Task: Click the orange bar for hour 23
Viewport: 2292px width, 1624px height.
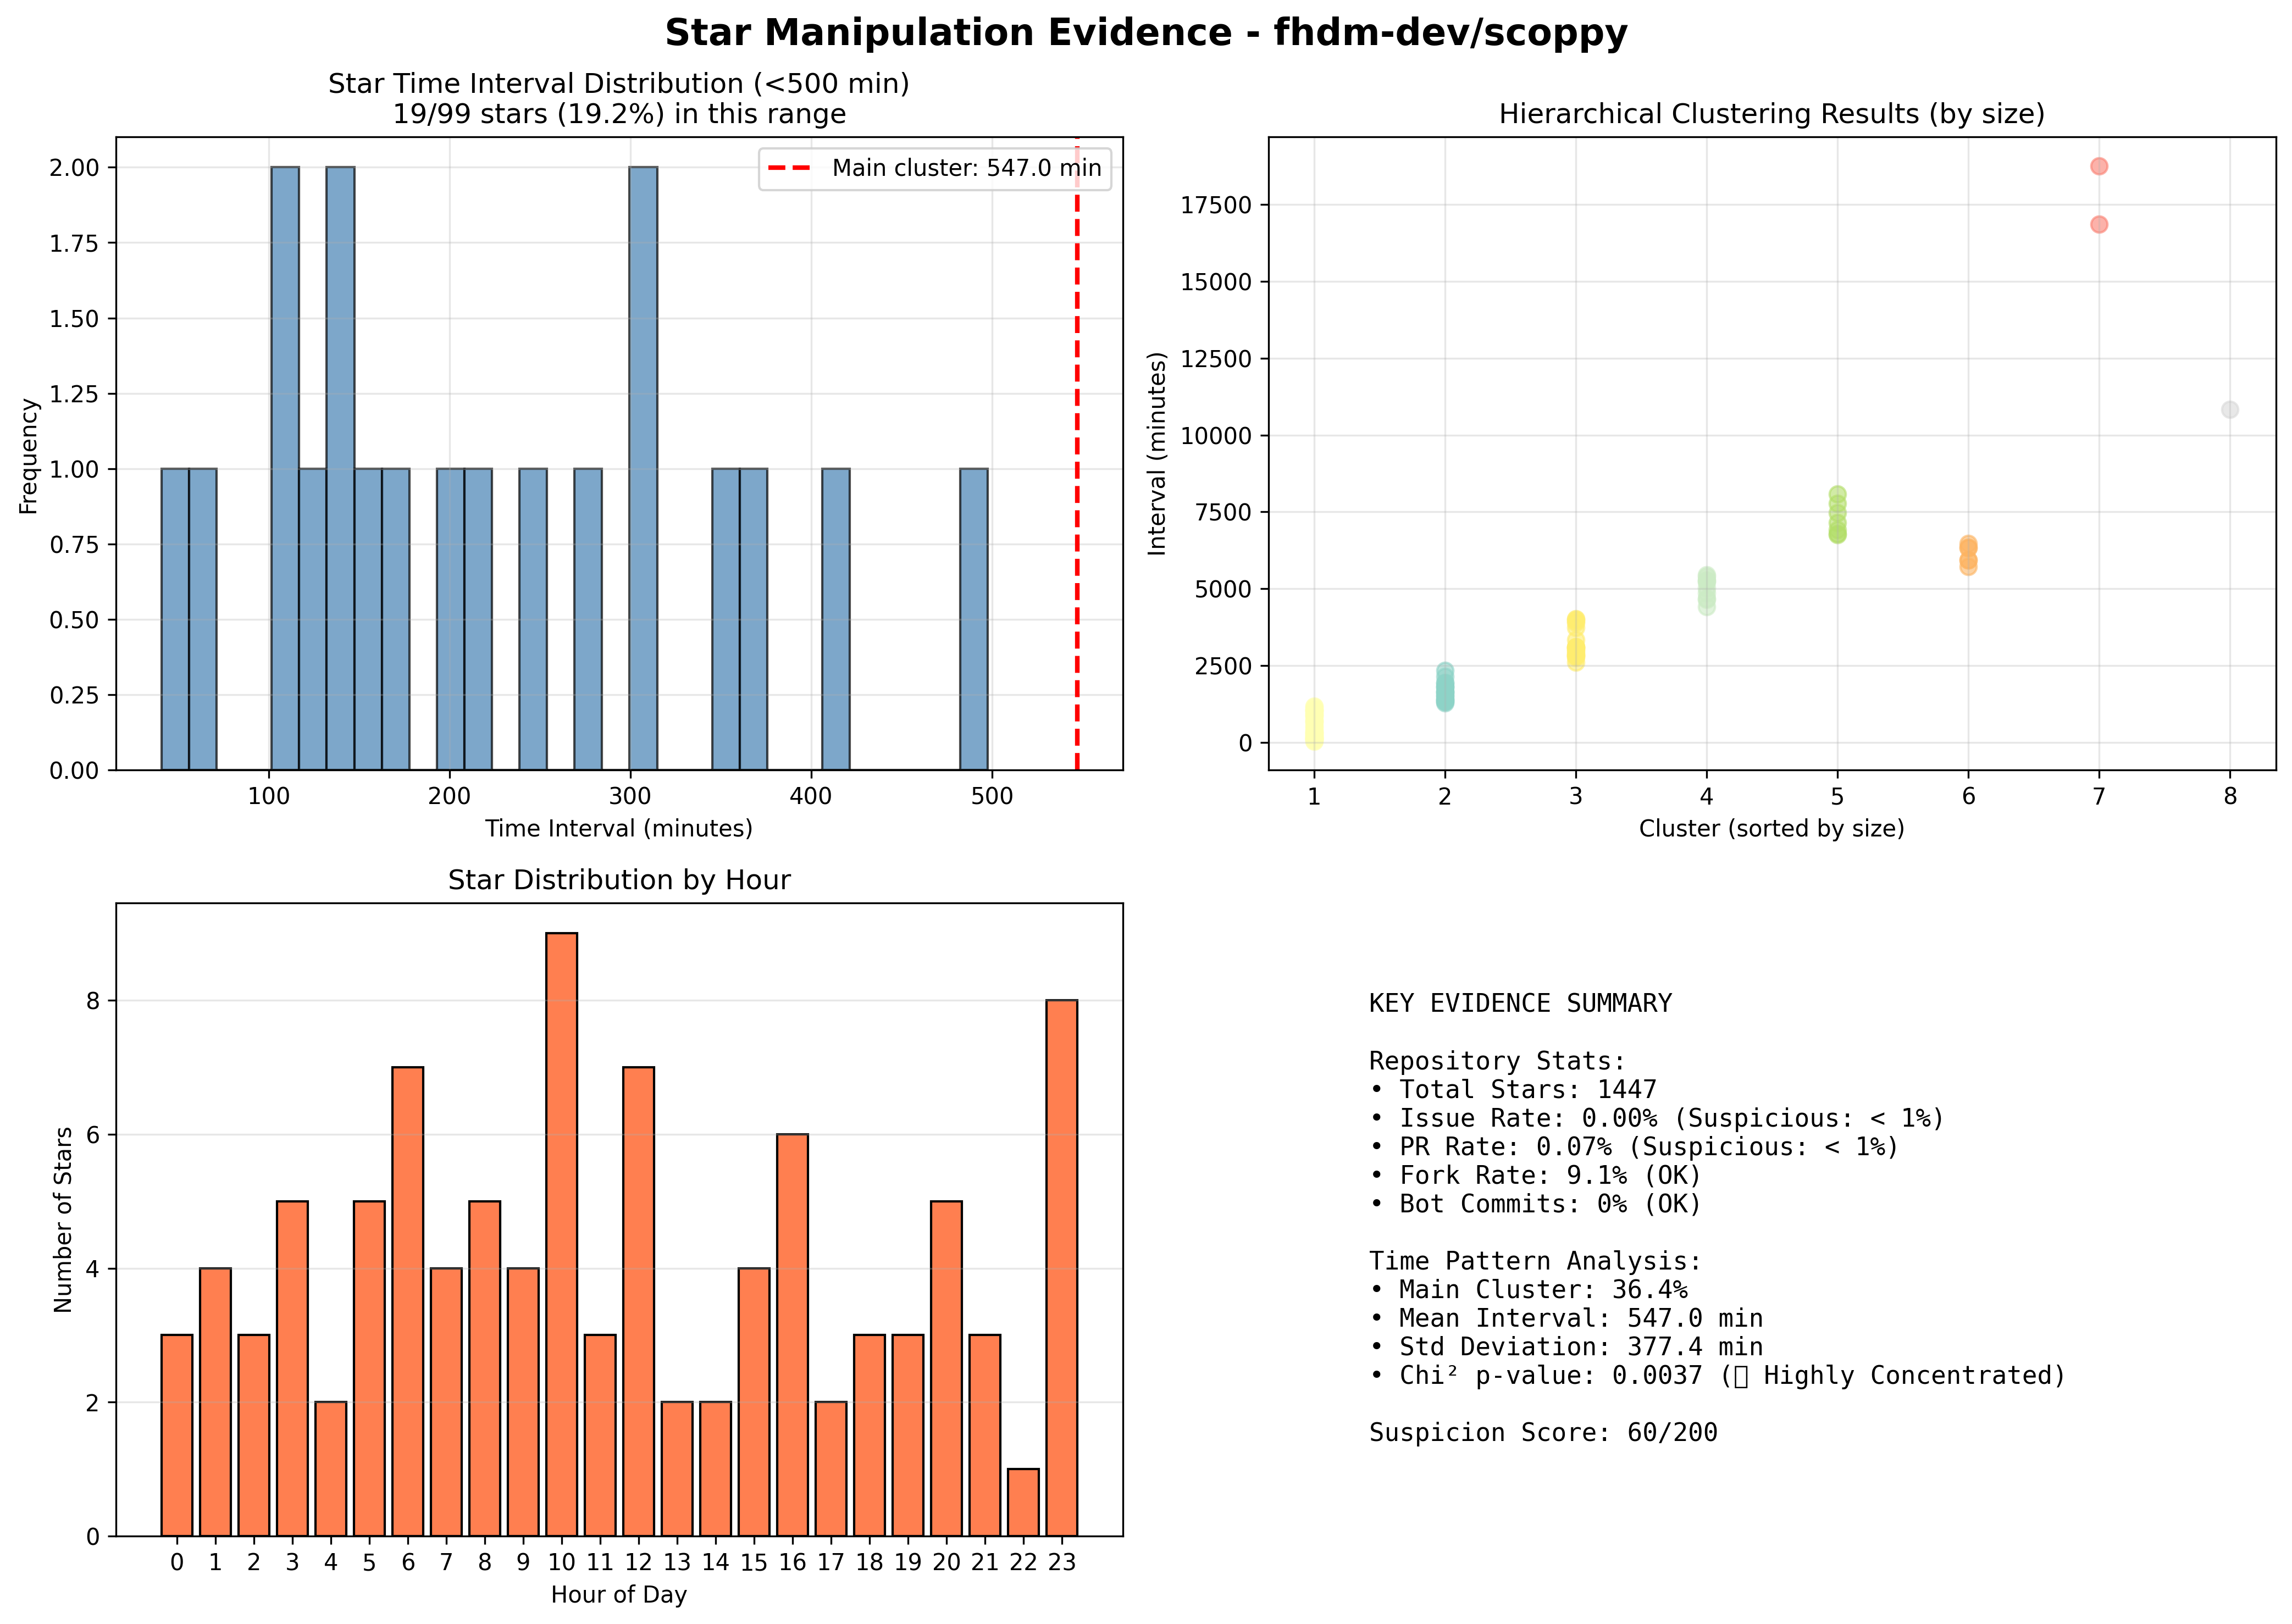Action: pos(1062,1268)
